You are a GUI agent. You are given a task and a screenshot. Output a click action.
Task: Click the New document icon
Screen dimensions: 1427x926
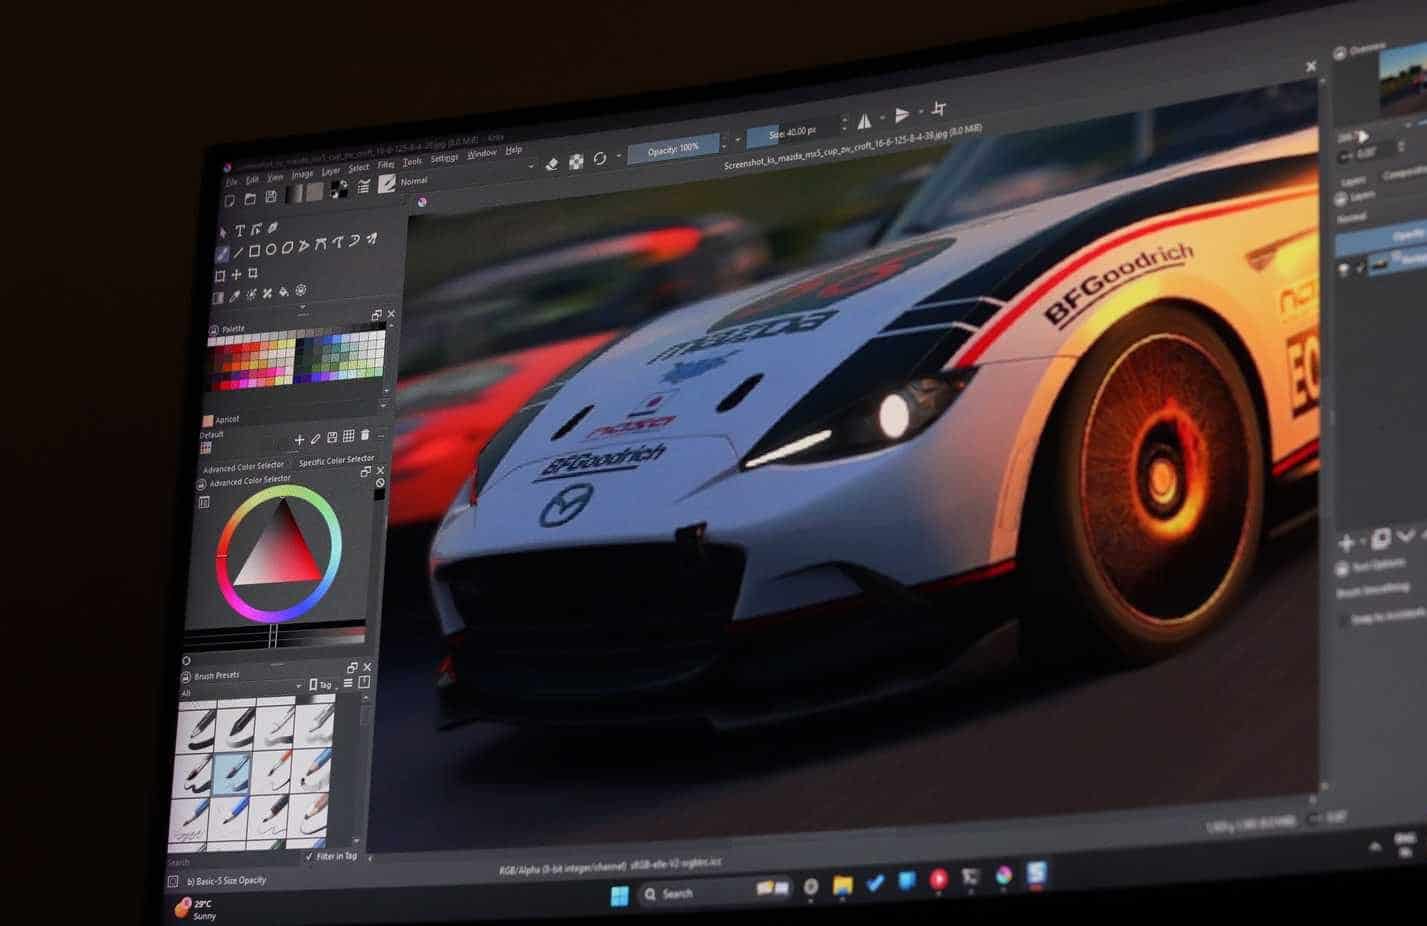pos(230,201)
